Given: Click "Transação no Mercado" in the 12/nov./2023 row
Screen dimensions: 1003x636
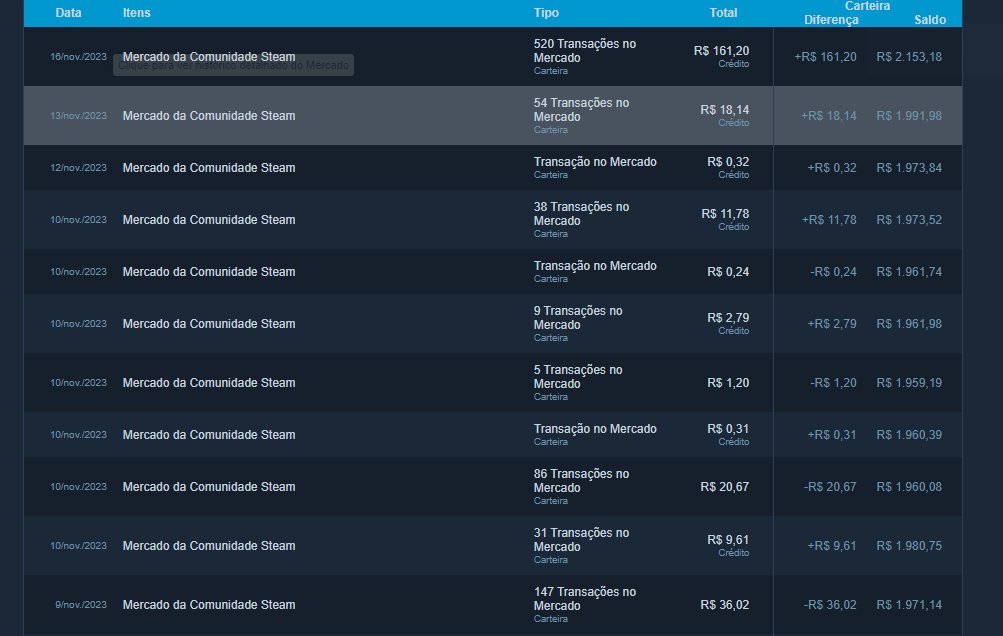Looking at the screenshot, I should (x=596, y=162).
